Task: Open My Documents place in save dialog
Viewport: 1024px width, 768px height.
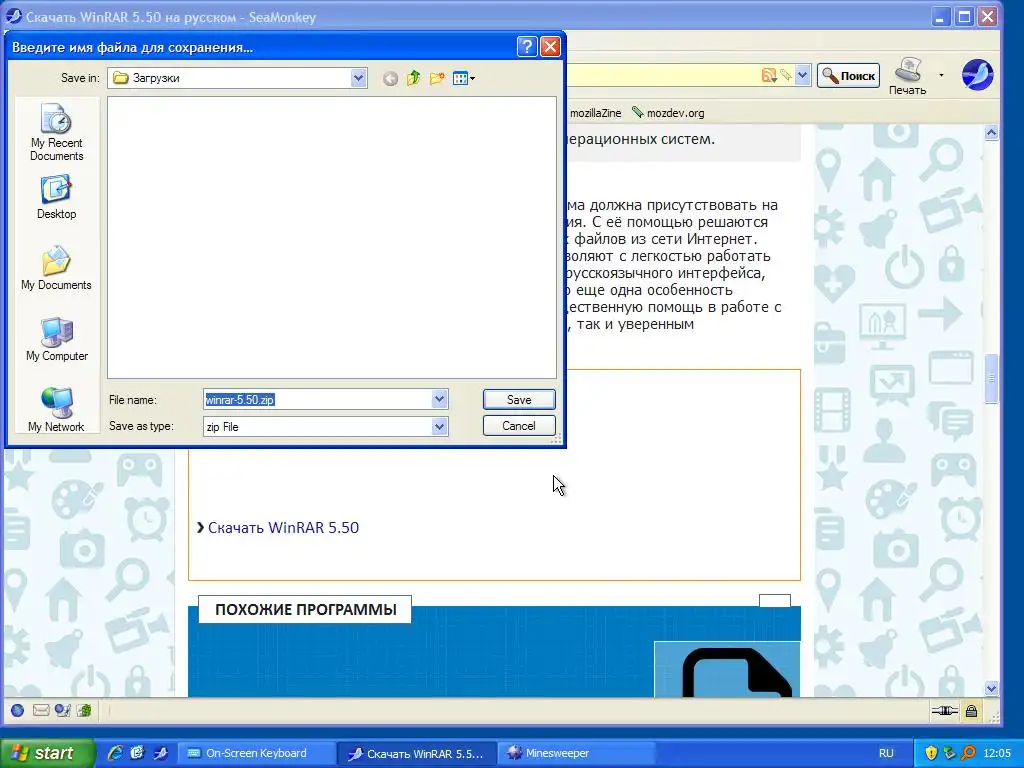Action: pyautogui.click(x=56, y=268)
